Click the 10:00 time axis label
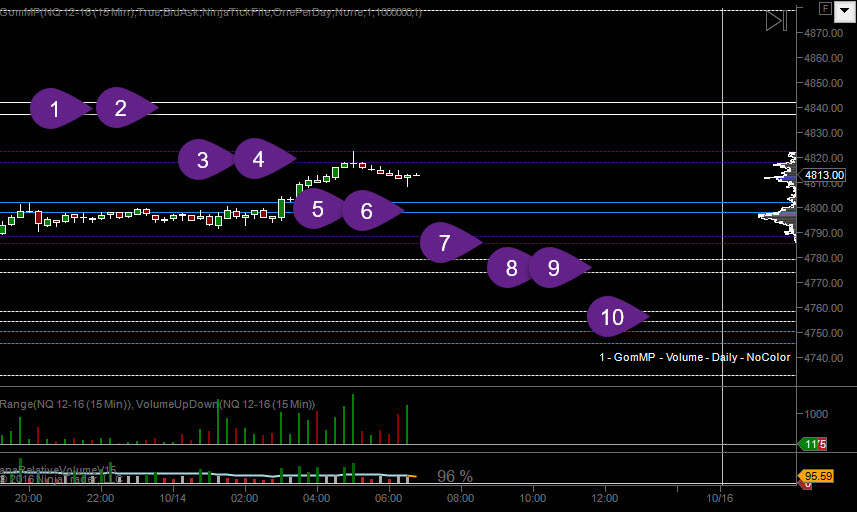The height and width of the screenshot is (512, 857). (x=533, y=498)
